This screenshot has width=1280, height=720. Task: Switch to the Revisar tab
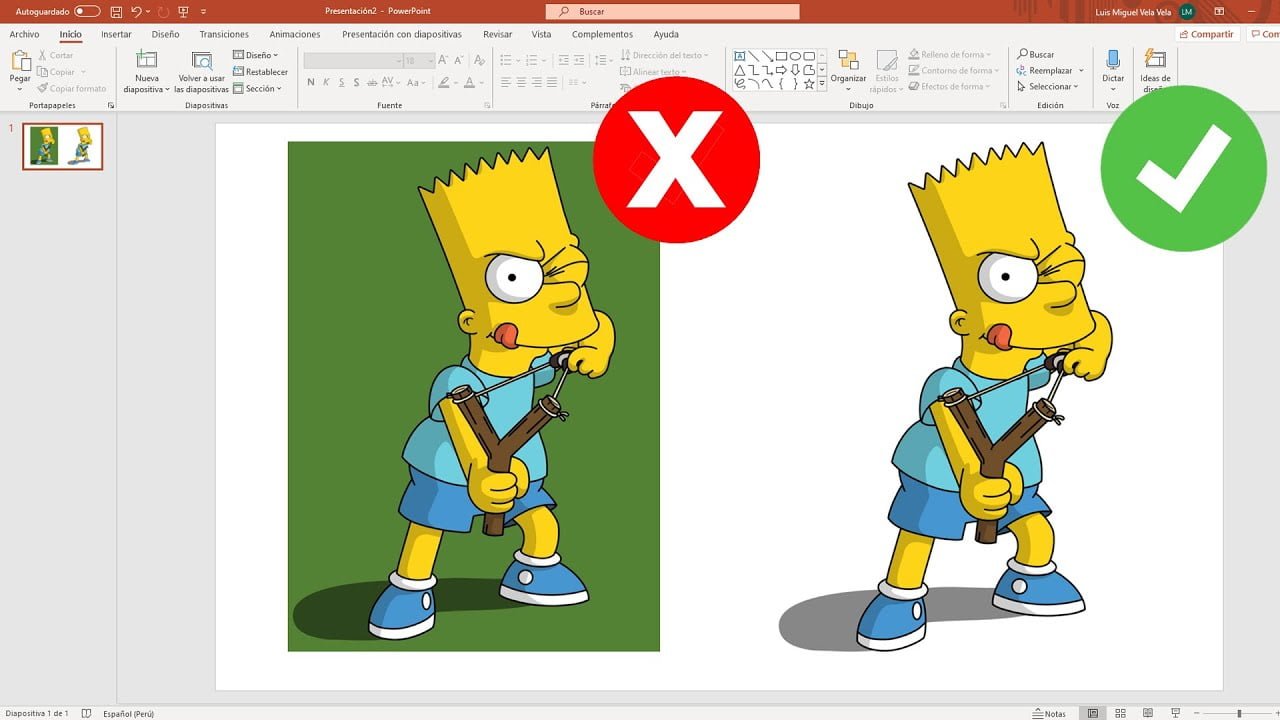pyautogui.click(x=497, y=34)
